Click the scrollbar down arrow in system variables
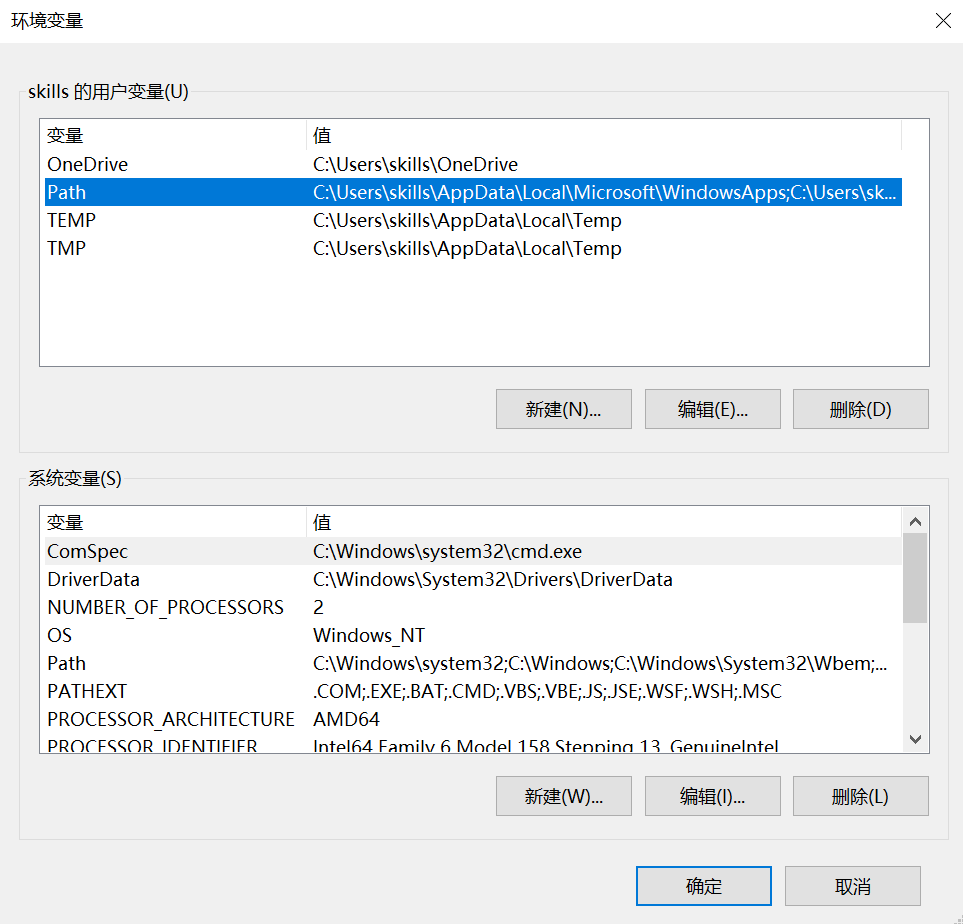This screenshot has width=963, height=924. [x=915, y=738]
